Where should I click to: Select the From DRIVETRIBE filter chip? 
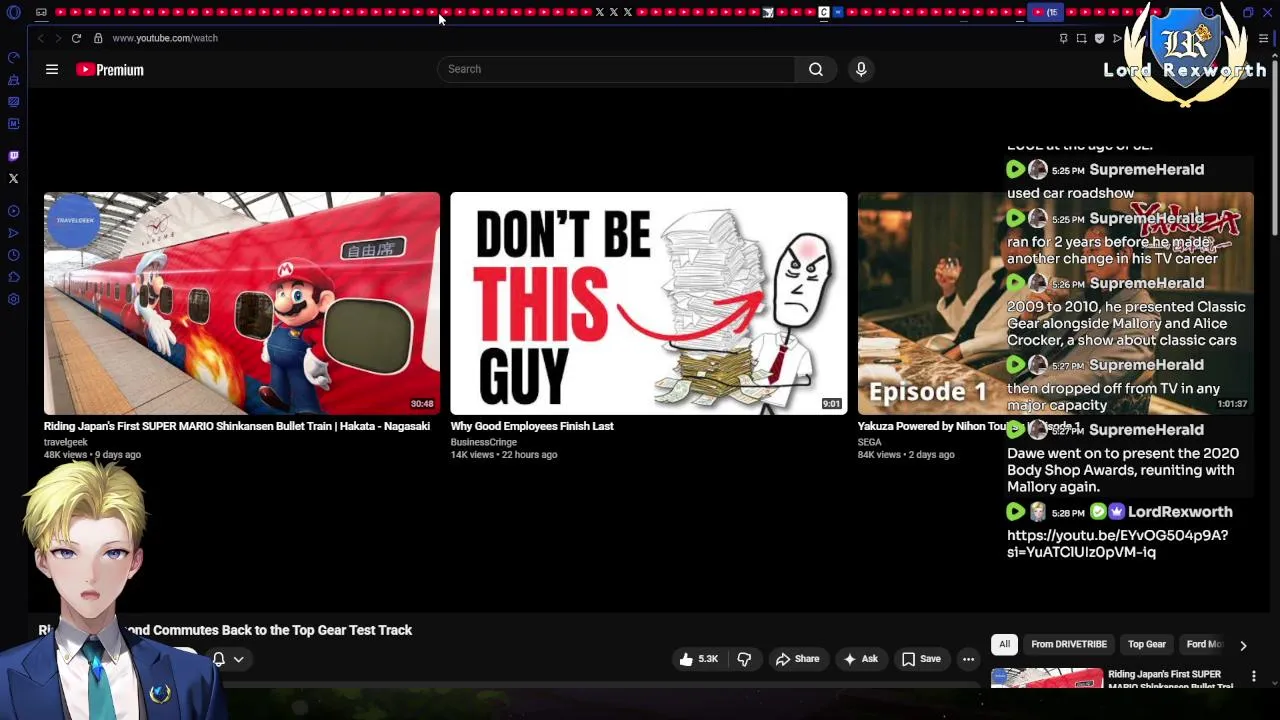click(x=1068, y=645)
